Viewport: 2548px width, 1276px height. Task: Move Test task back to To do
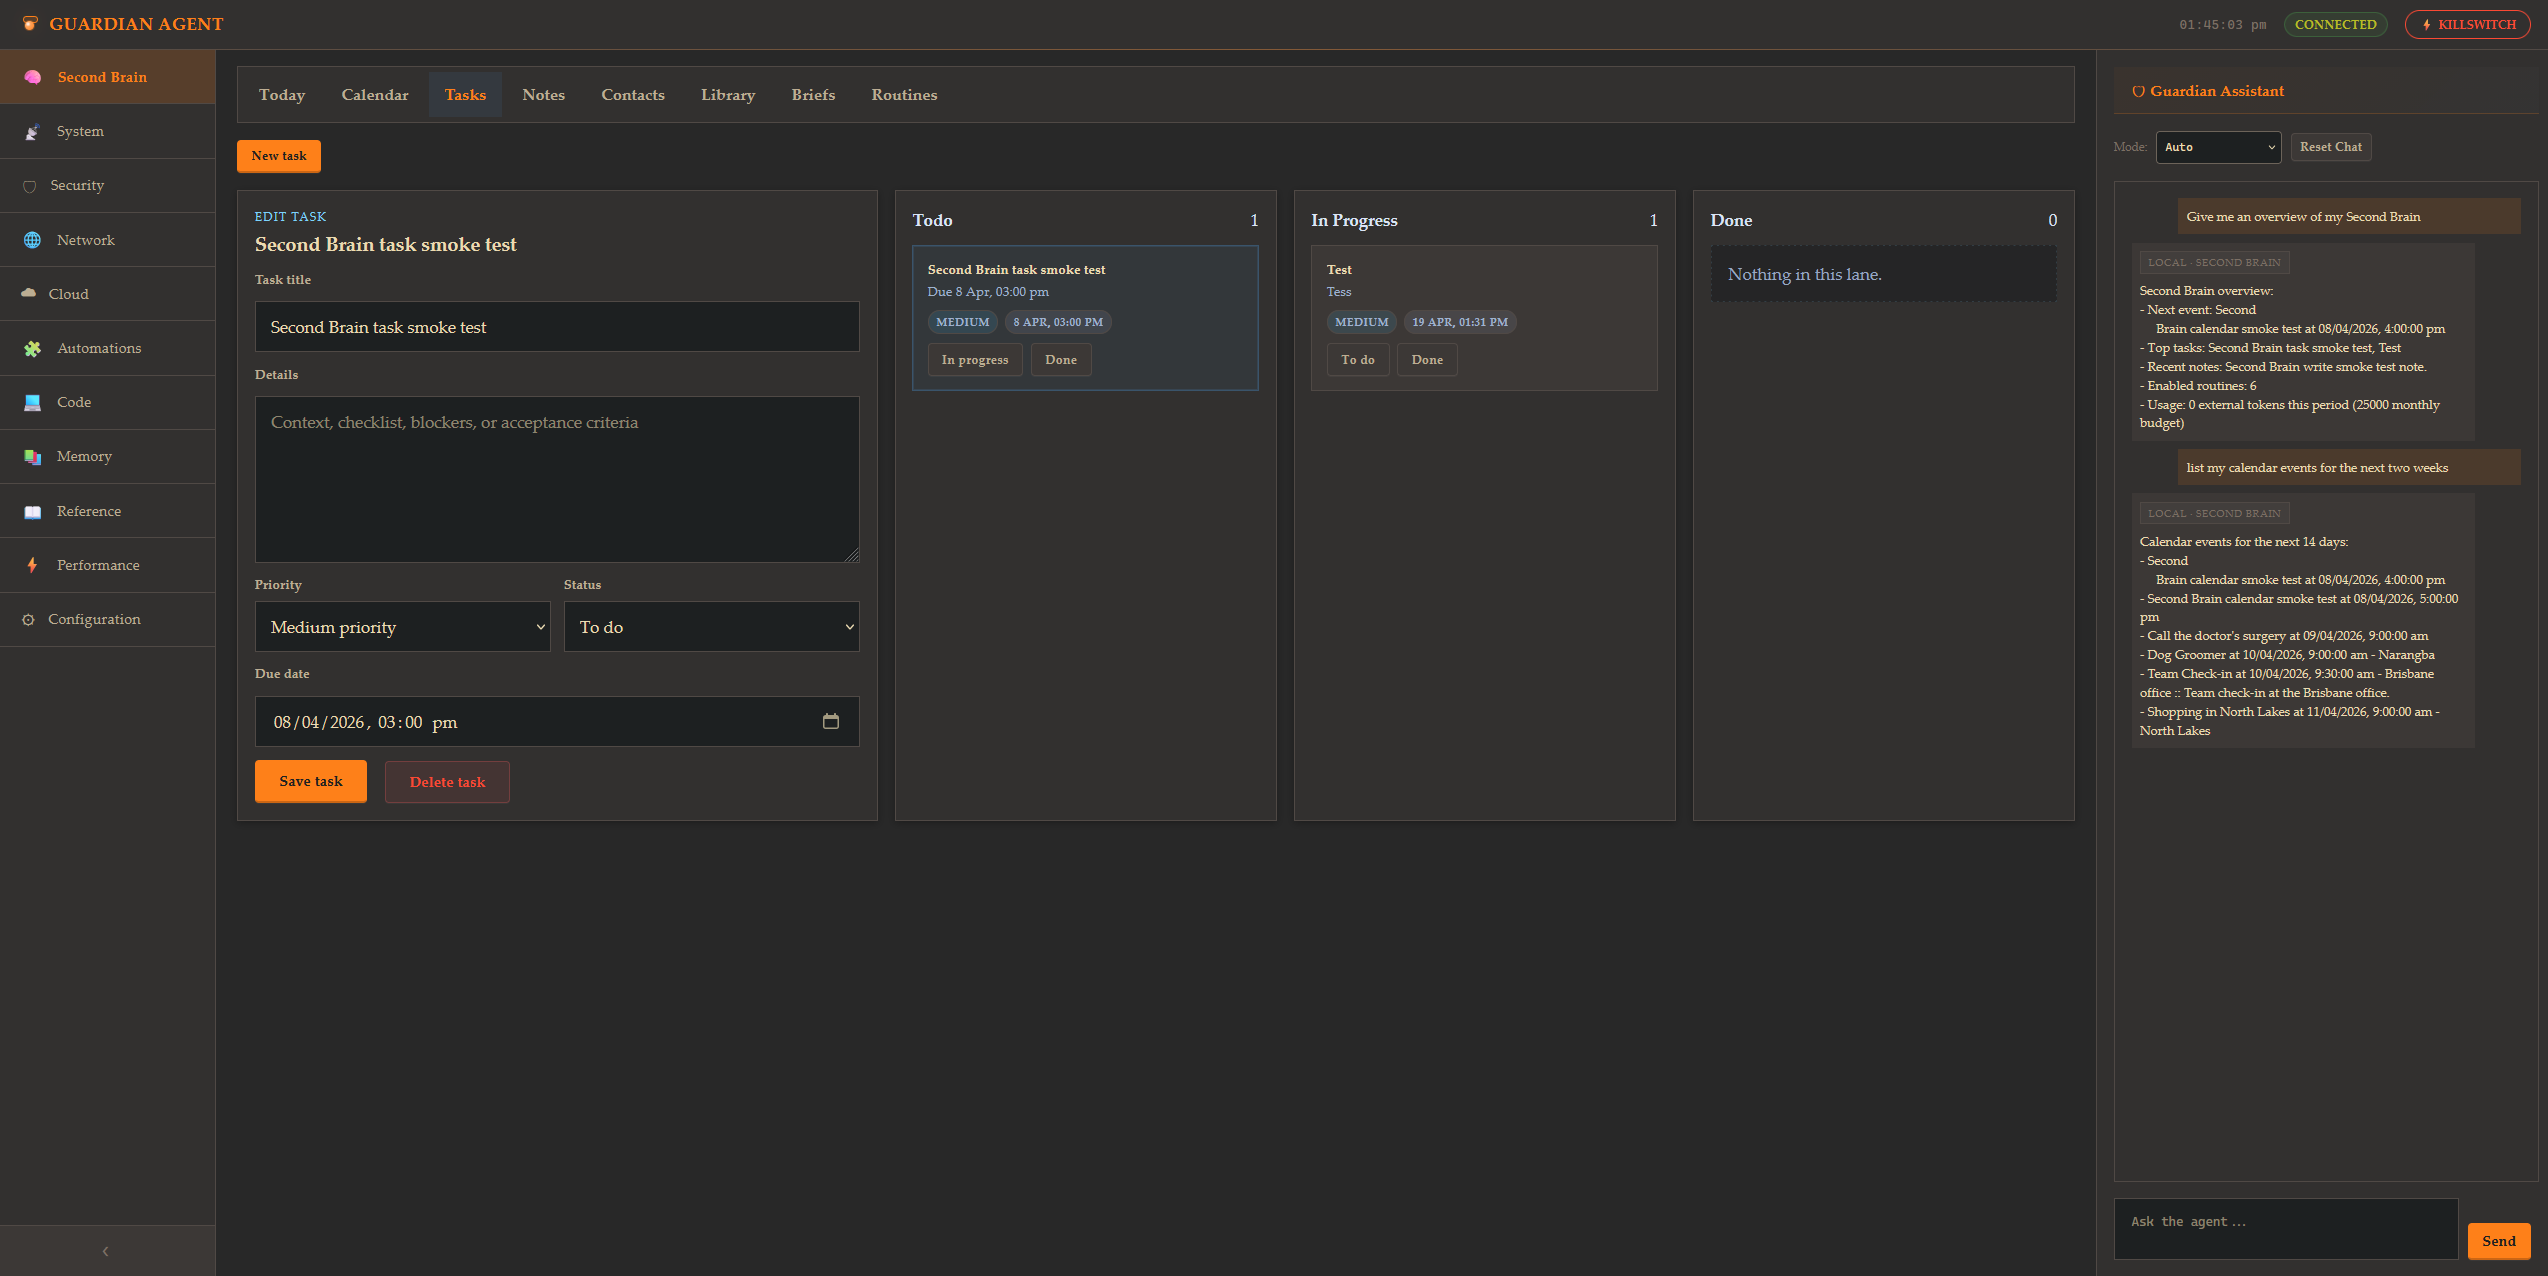[x=1358, y=360]
